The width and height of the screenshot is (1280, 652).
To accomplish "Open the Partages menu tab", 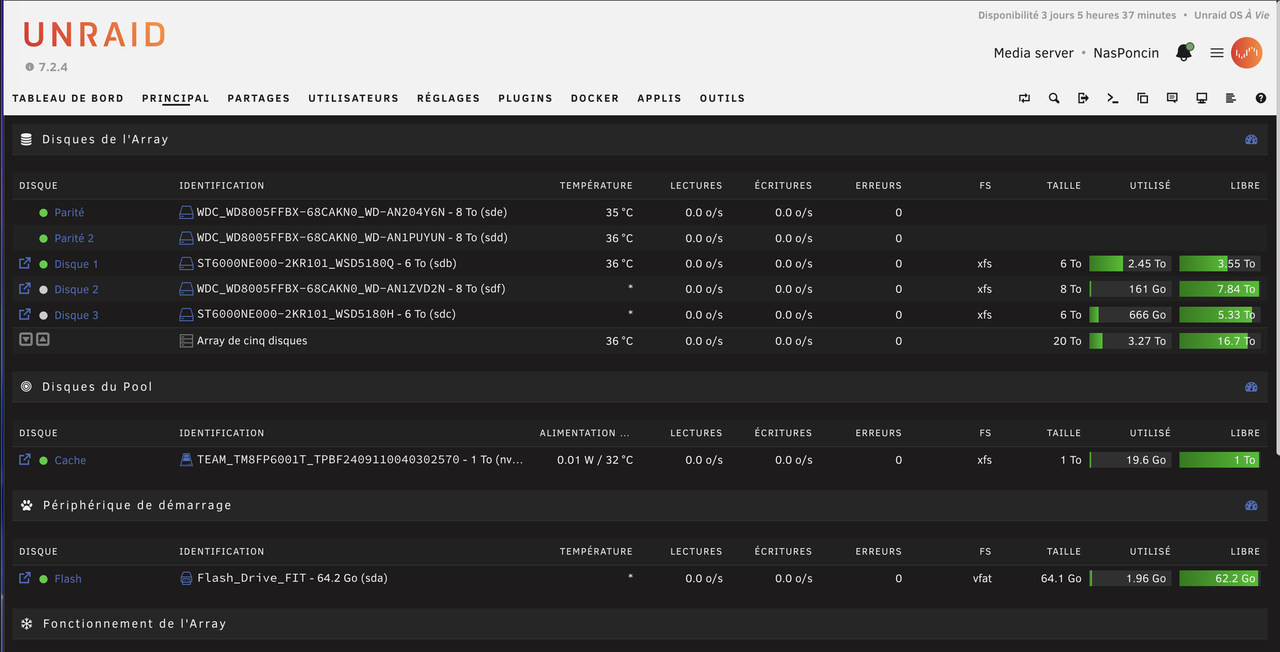I will coord(259,98).
